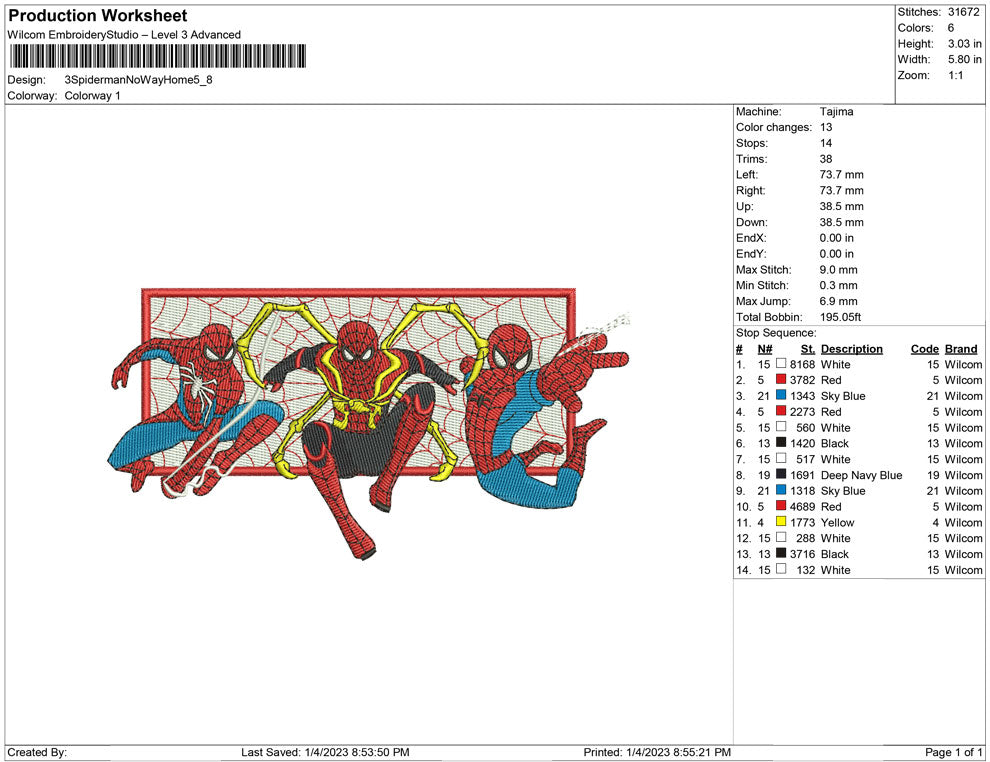Viewport: 990px width, 762px height.
Task: Click the stitch count 8168 in row 1
Action: pyautogui.click(x=802, y=364)
